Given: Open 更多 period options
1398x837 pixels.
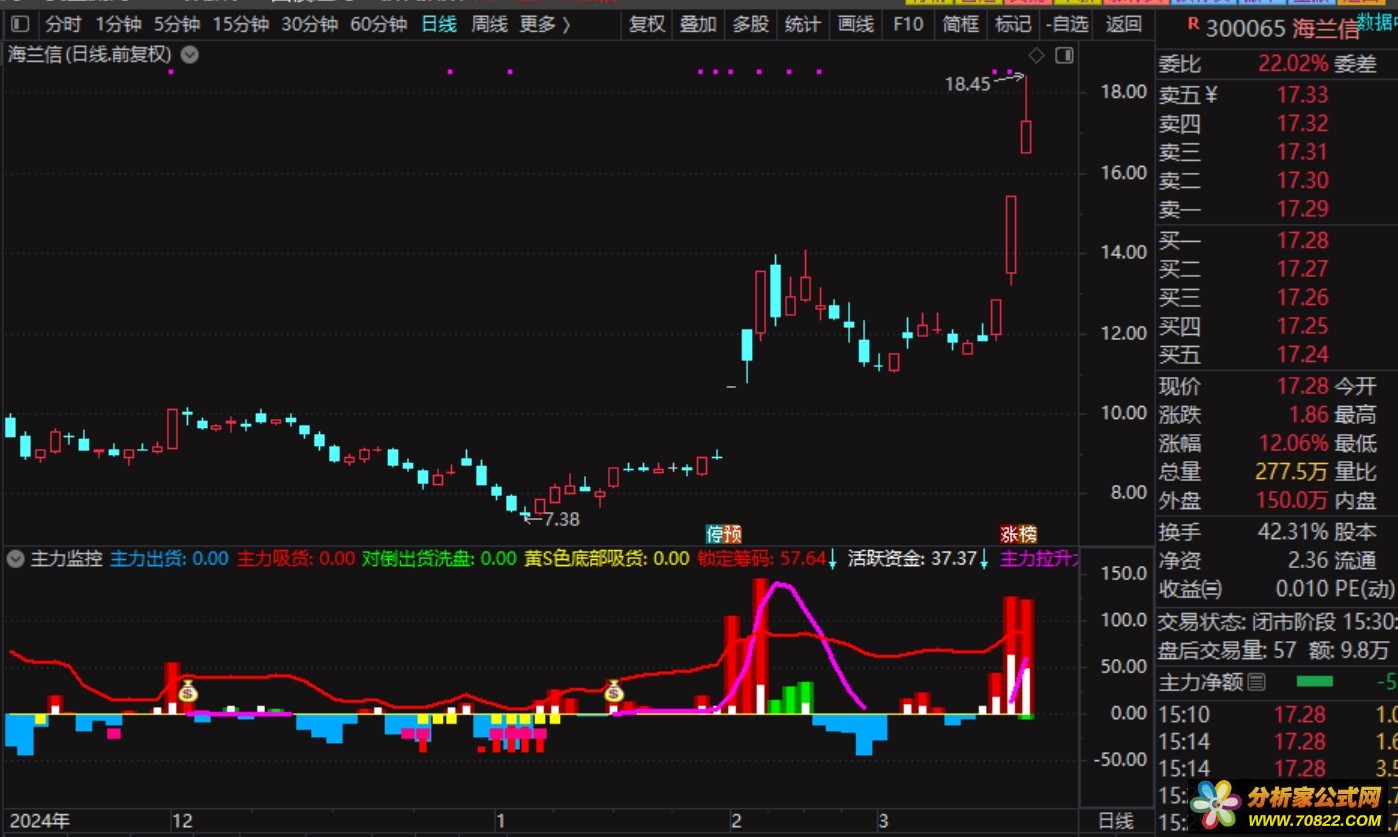Looking at the screenshot, I should coord(545,24).
